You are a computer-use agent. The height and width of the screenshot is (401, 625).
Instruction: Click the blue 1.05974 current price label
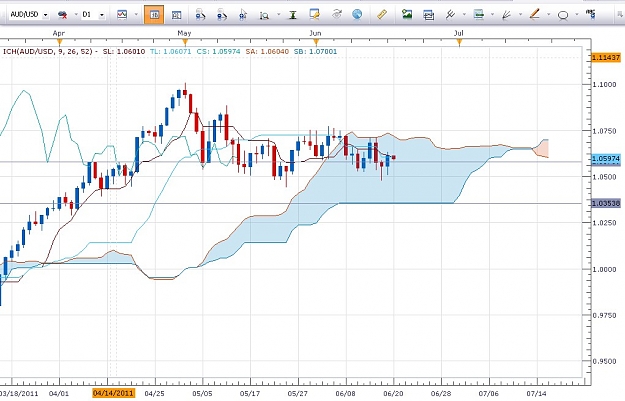pos(606,159)
